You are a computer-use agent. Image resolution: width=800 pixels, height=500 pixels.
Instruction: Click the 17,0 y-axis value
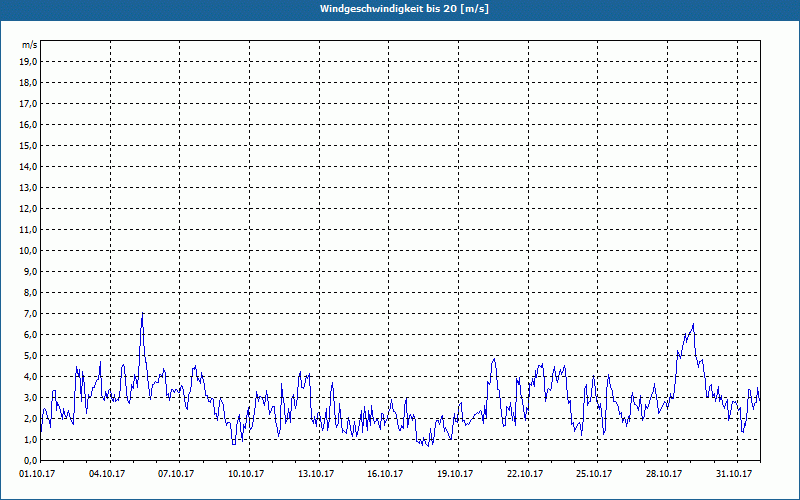pos(29,104)
